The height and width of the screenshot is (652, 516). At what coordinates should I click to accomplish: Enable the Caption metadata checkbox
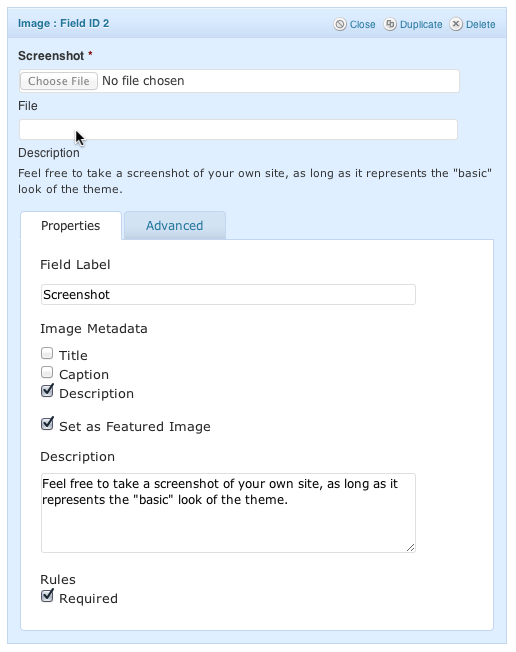click(x=47, y=373)
